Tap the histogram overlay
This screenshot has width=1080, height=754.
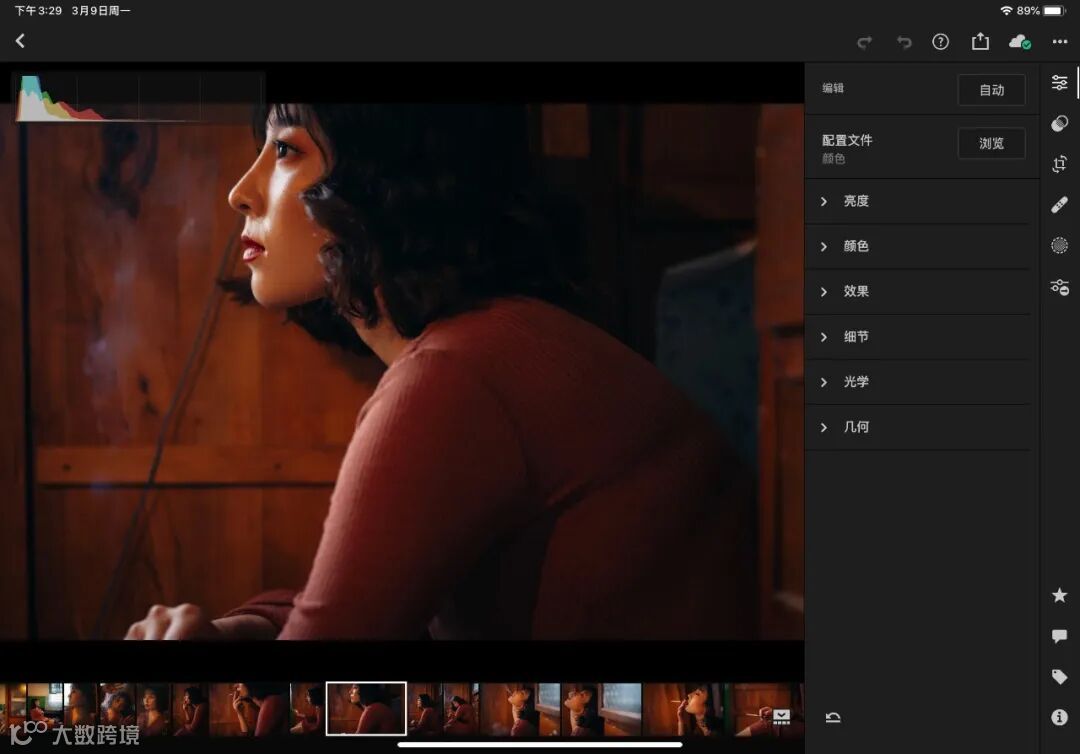139,97
